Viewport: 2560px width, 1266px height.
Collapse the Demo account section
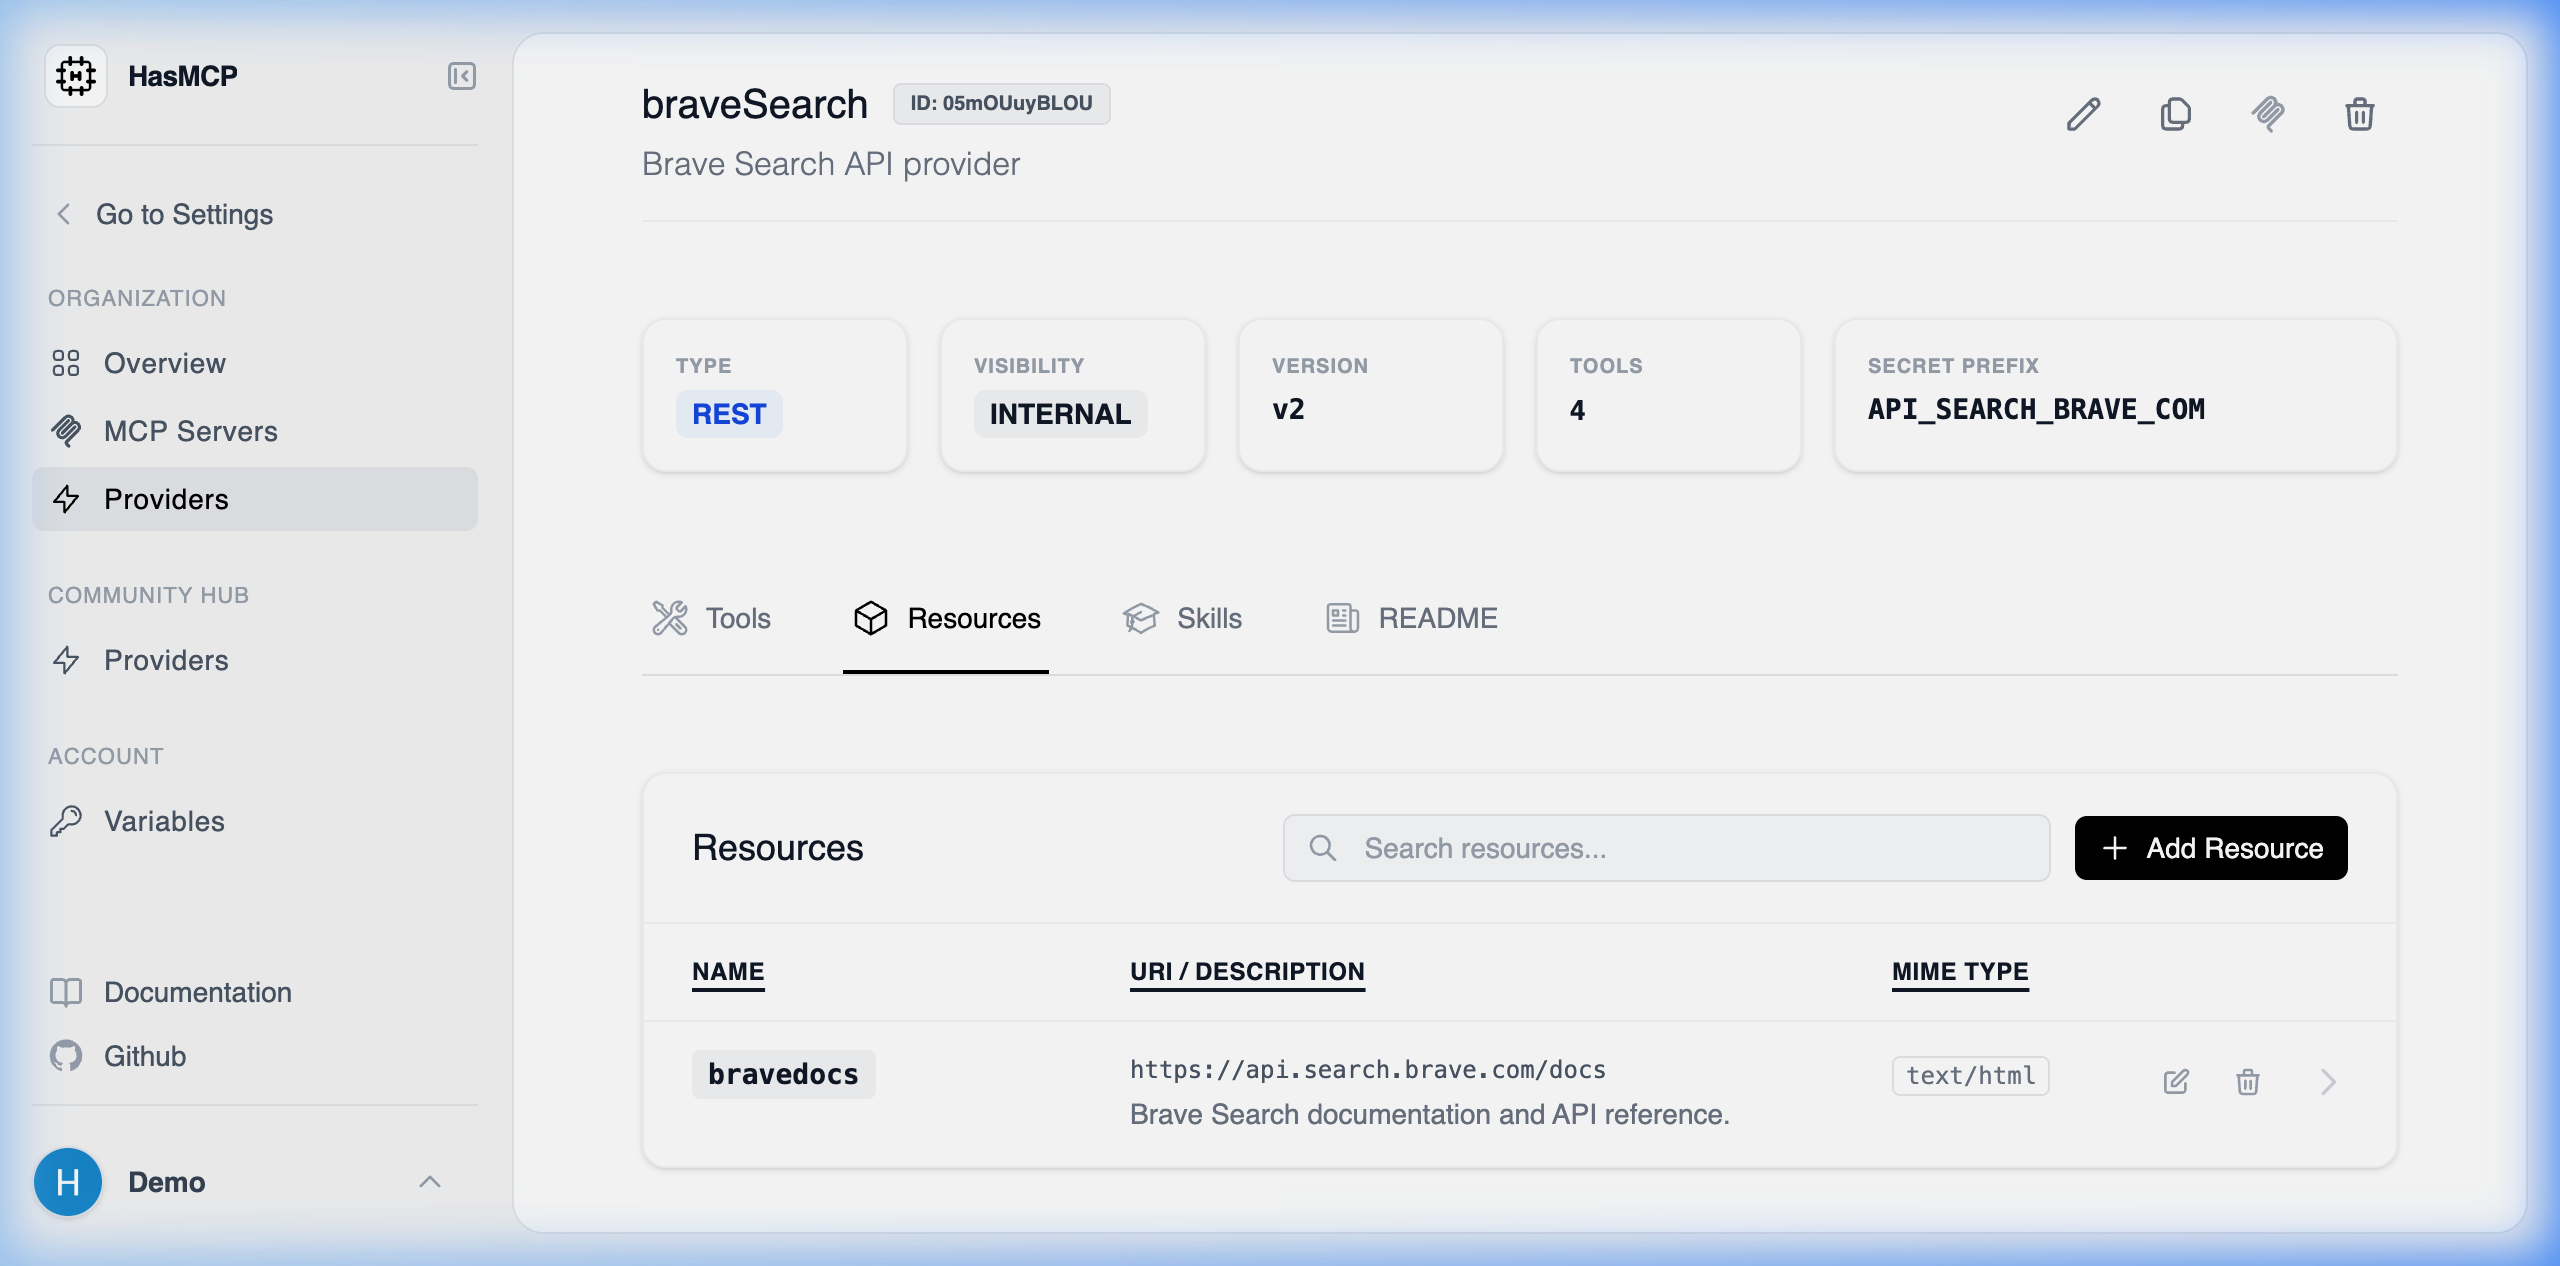pyautogui.click(x=430, y=1182)
